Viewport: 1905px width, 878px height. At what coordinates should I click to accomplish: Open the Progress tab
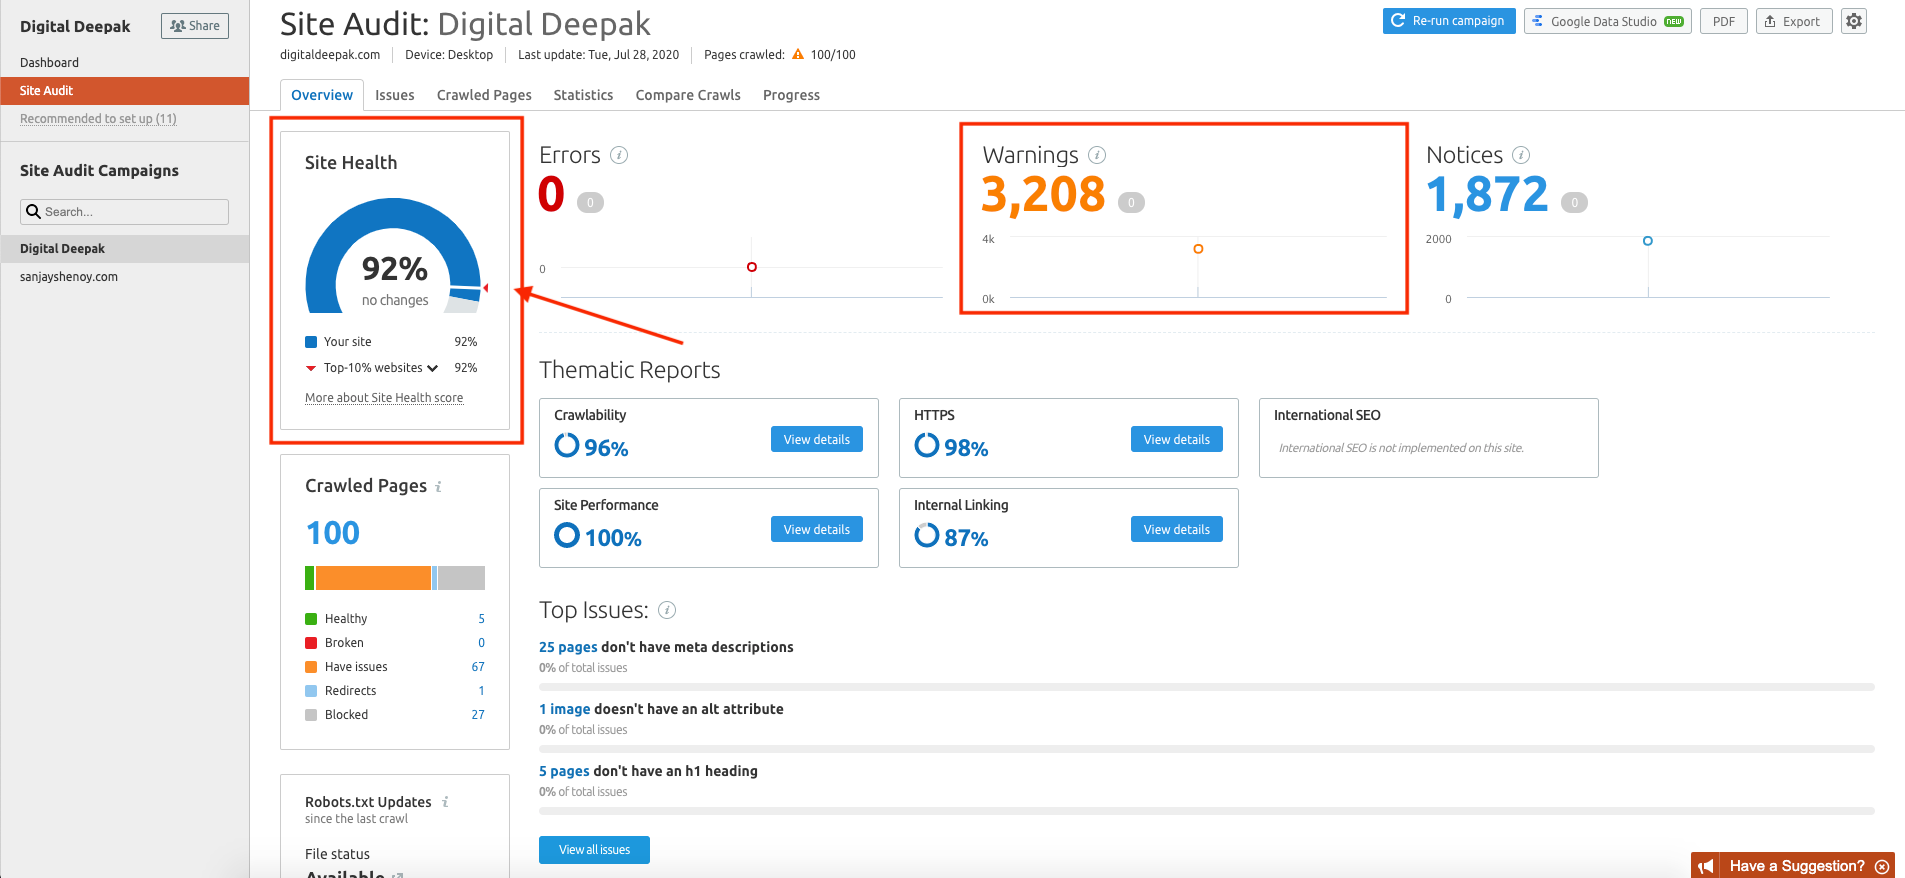[791, 95]
